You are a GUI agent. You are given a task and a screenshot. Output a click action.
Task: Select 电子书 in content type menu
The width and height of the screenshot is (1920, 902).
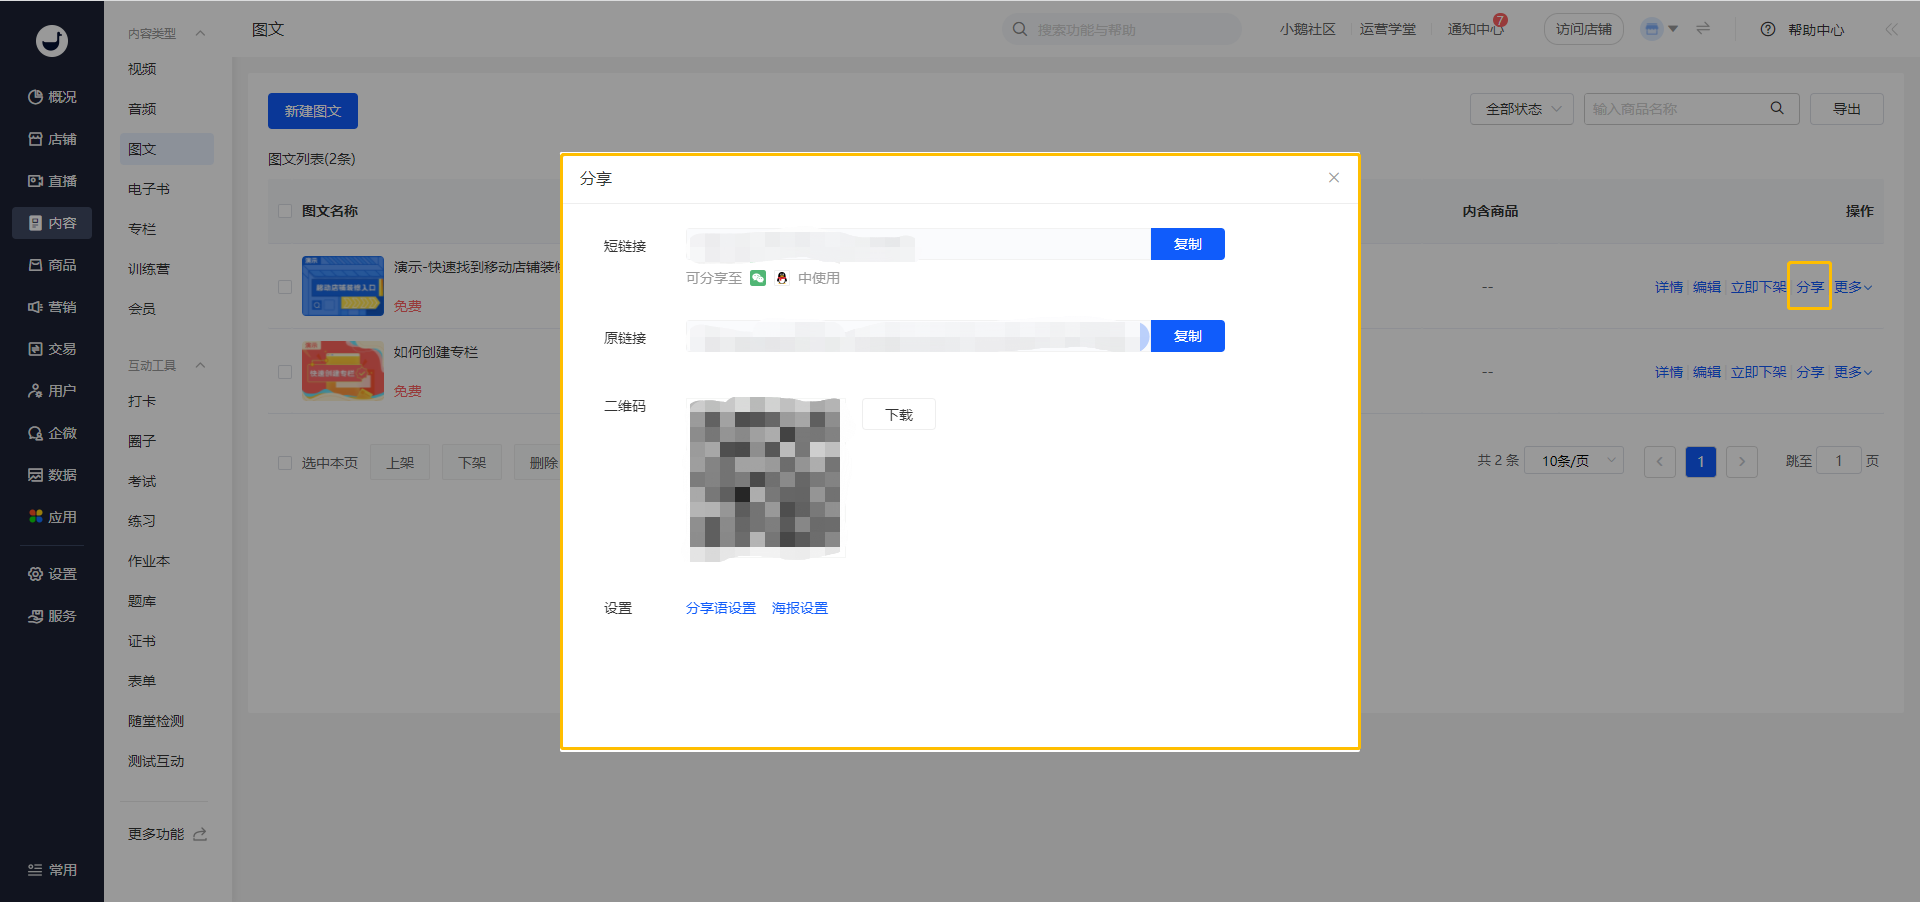tap(149, 189)
